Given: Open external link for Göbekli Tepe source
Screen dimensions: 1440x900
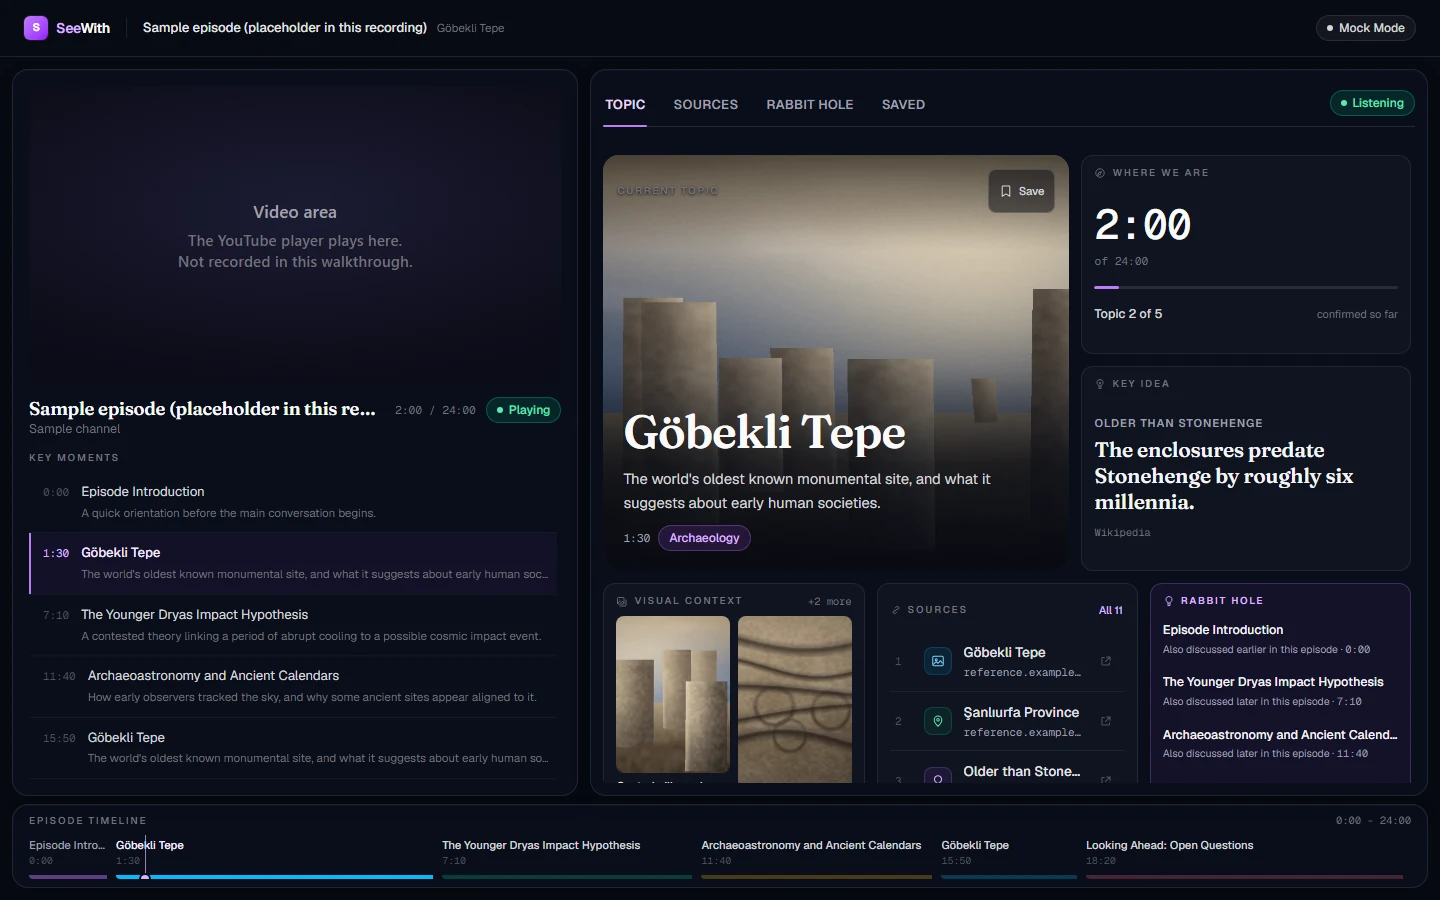Looking at the screenshot, I should click(1106, 661).
